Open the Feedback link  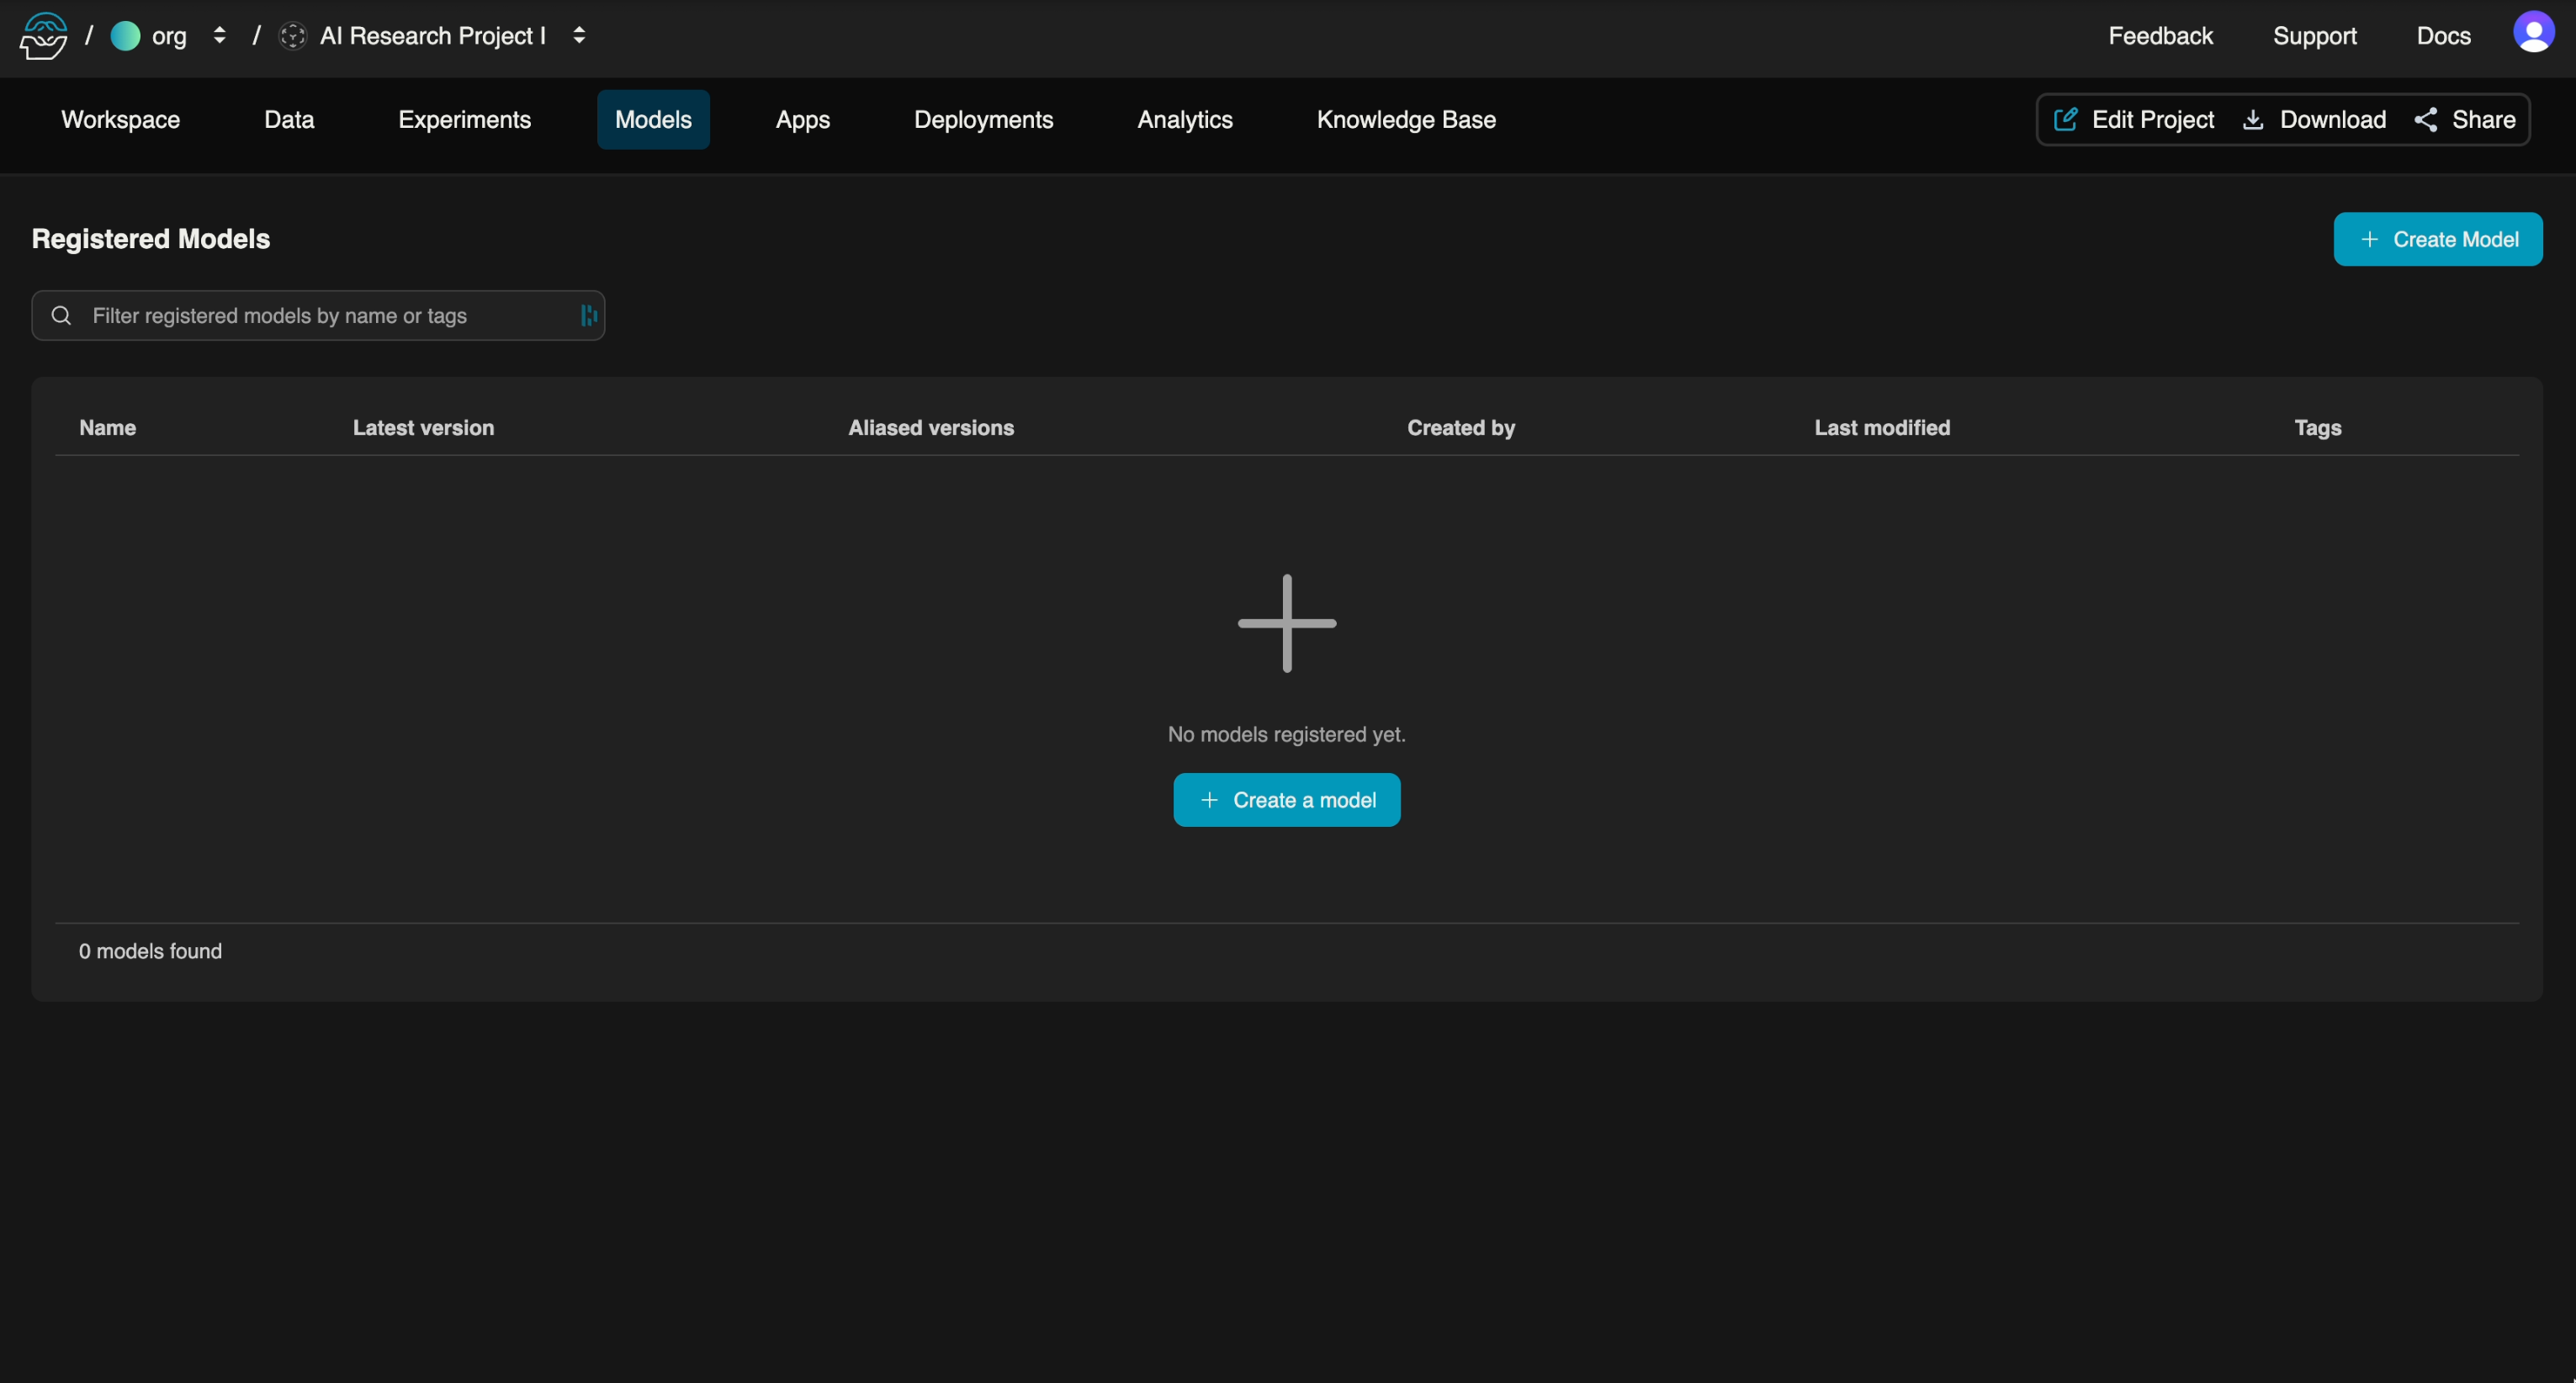tap(2160, 36)
